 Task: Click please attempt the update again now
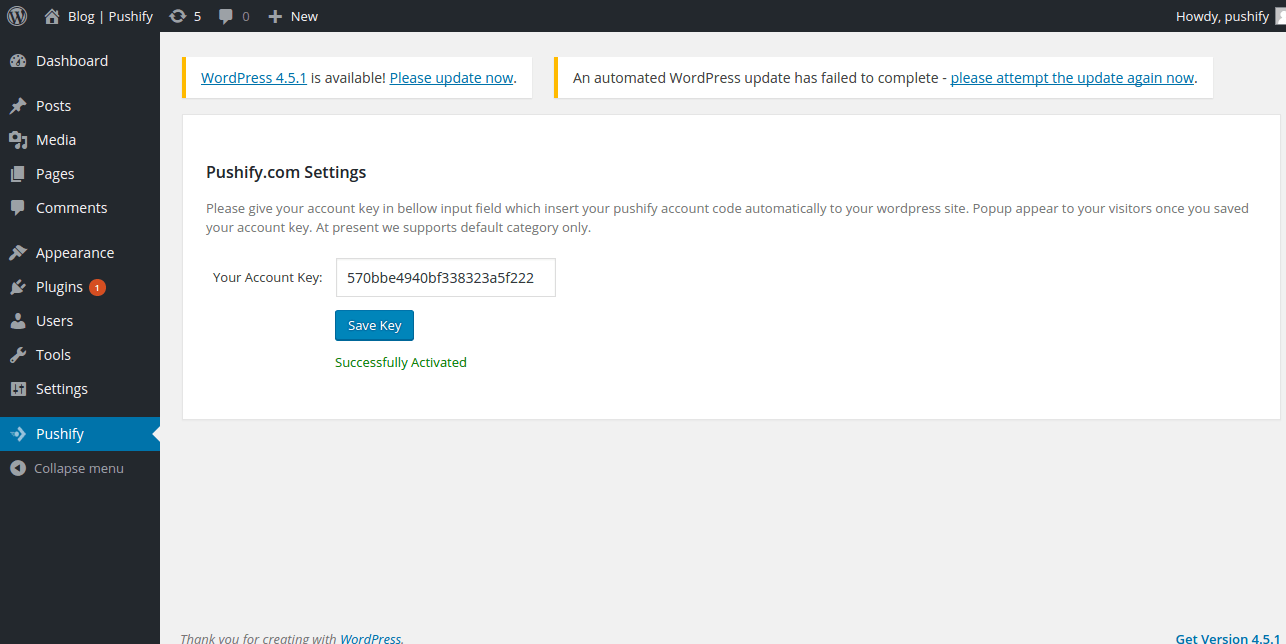tap(1072, 77)
